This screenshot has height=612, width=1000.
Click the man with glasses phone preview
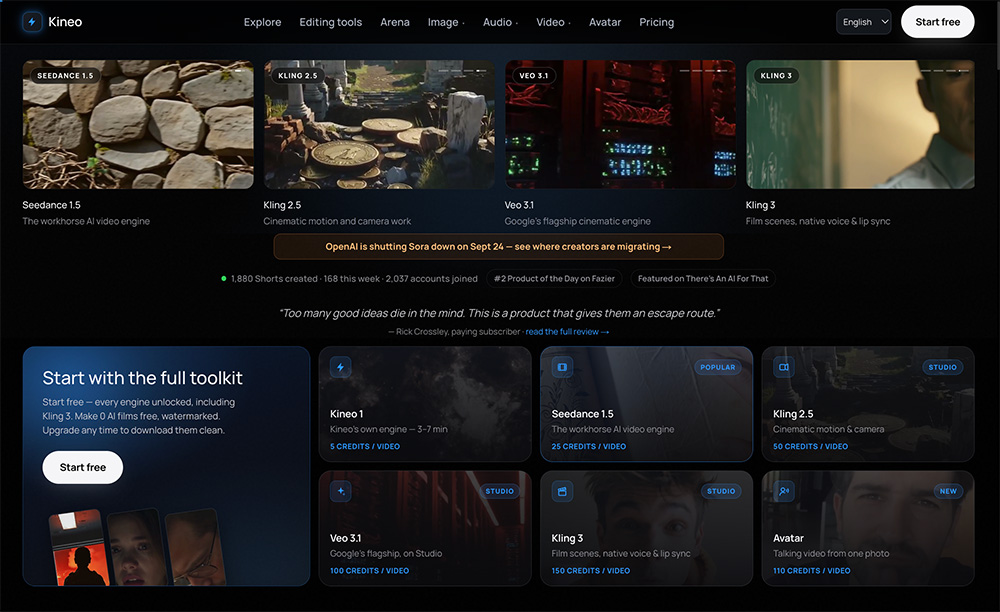[195, 548]
